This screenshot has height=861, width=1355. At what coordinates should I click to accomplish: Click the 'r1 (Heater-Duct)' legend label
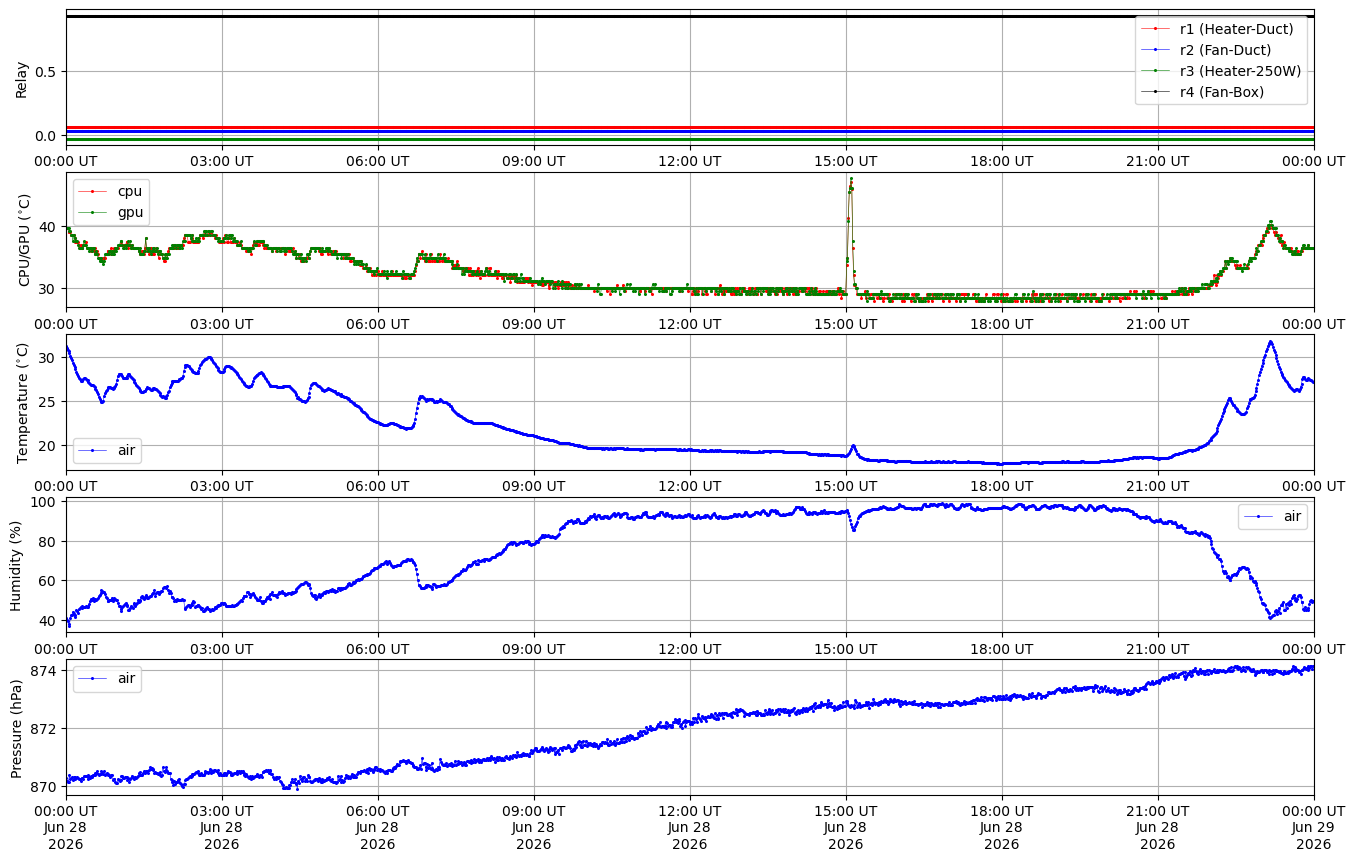1236,29
